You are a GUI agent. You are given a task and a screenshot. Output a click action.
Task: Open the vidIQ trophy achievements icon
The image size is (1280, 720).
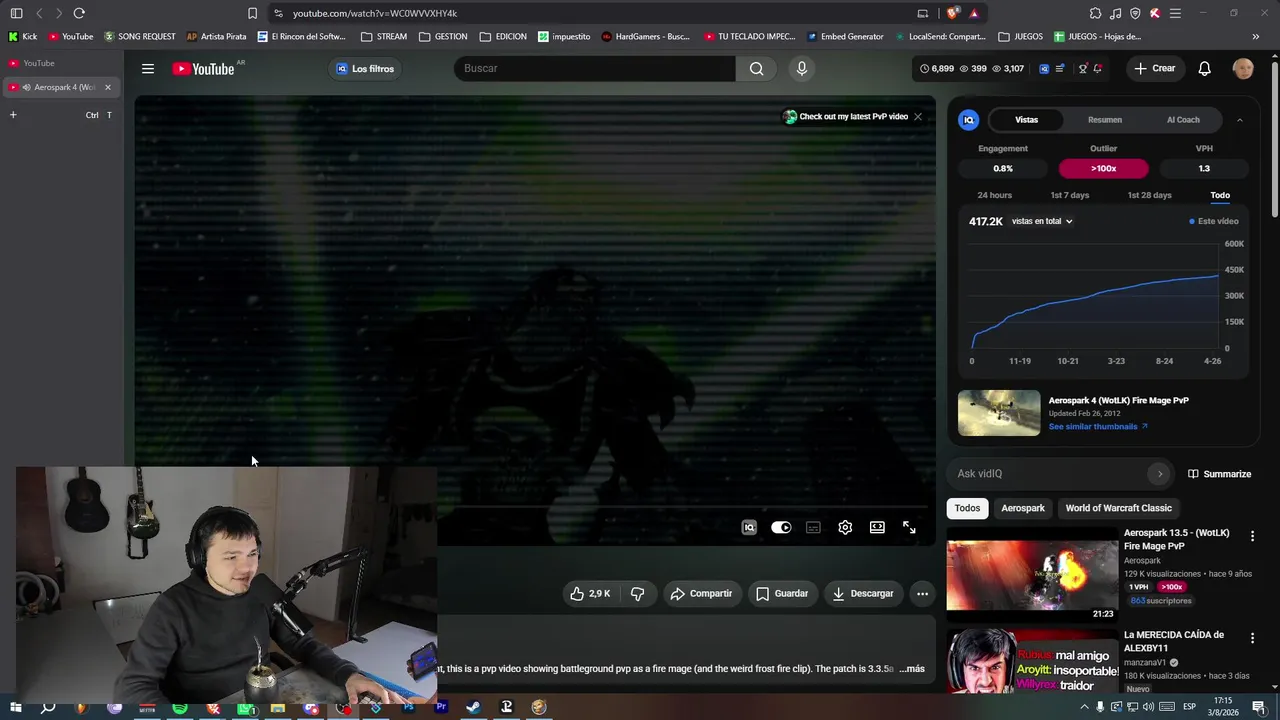(1082, 69)
